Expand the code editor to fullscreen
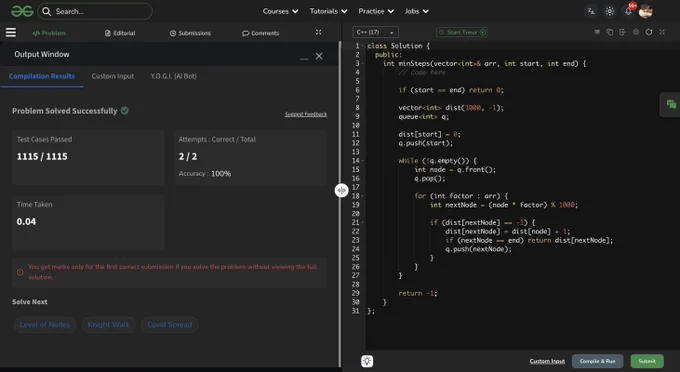 pyautogui.click(x=662, y=32)
